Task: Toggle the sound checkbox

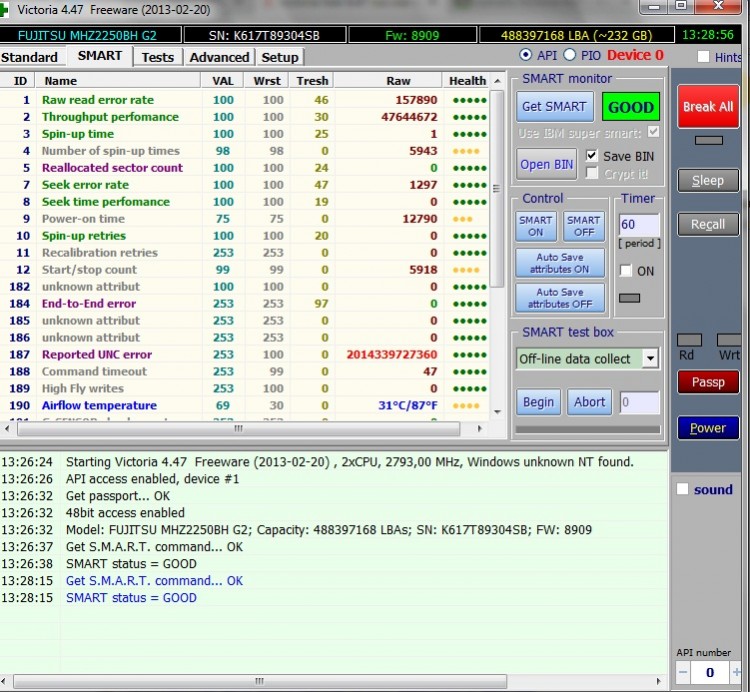Action: tap(682, 489)
